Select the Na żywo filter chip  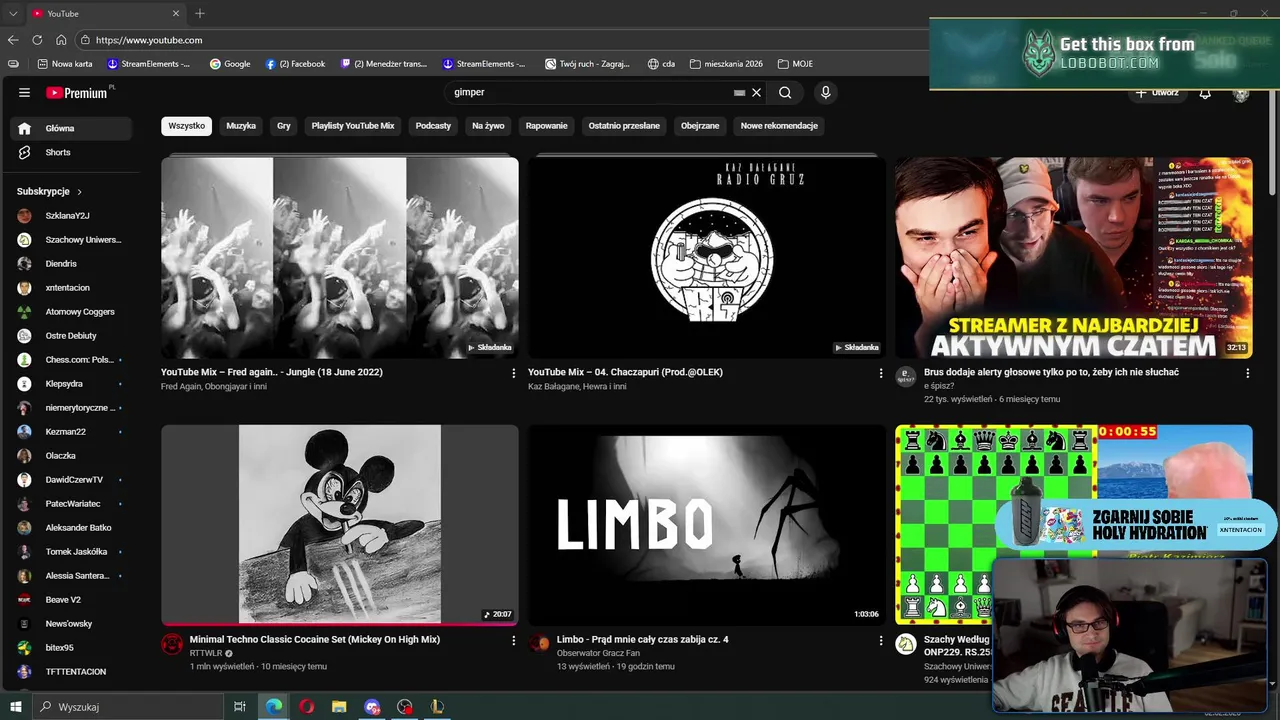[x=488, y=126]
